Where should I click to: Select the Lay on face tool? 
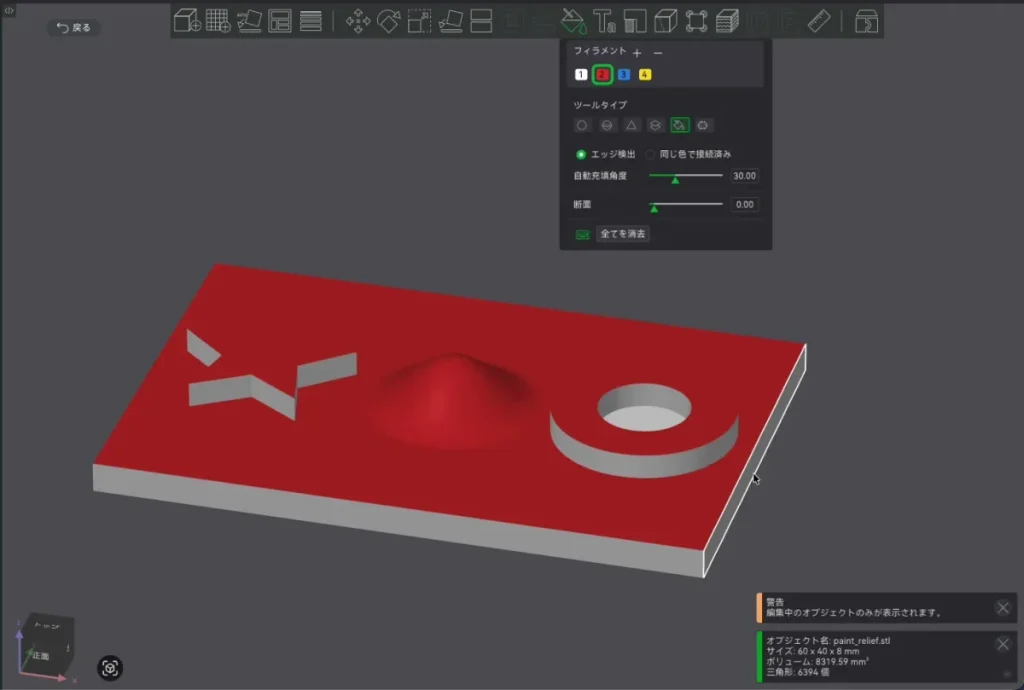click(x=451, y=21)
